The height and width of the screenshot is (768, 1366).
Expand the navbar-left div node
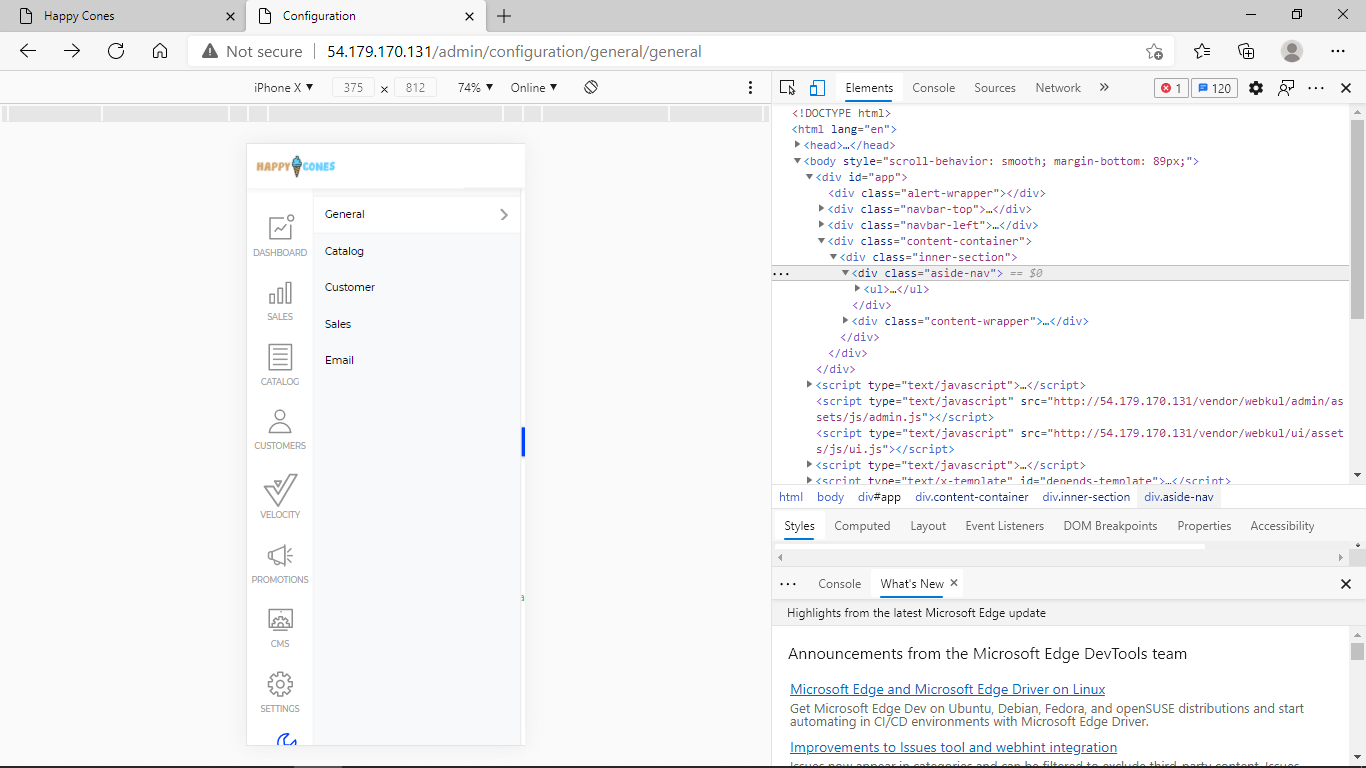pyautogui.click(x=822, y=225)
